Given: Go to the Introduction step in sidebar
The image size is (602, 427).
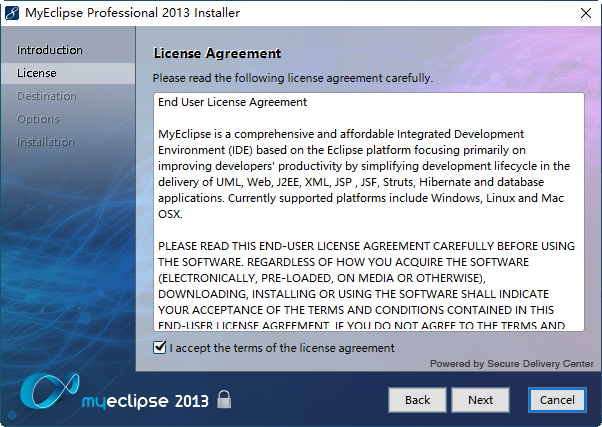Looking at the screenshot, I should pyautogui.click(x=50, y=50).
